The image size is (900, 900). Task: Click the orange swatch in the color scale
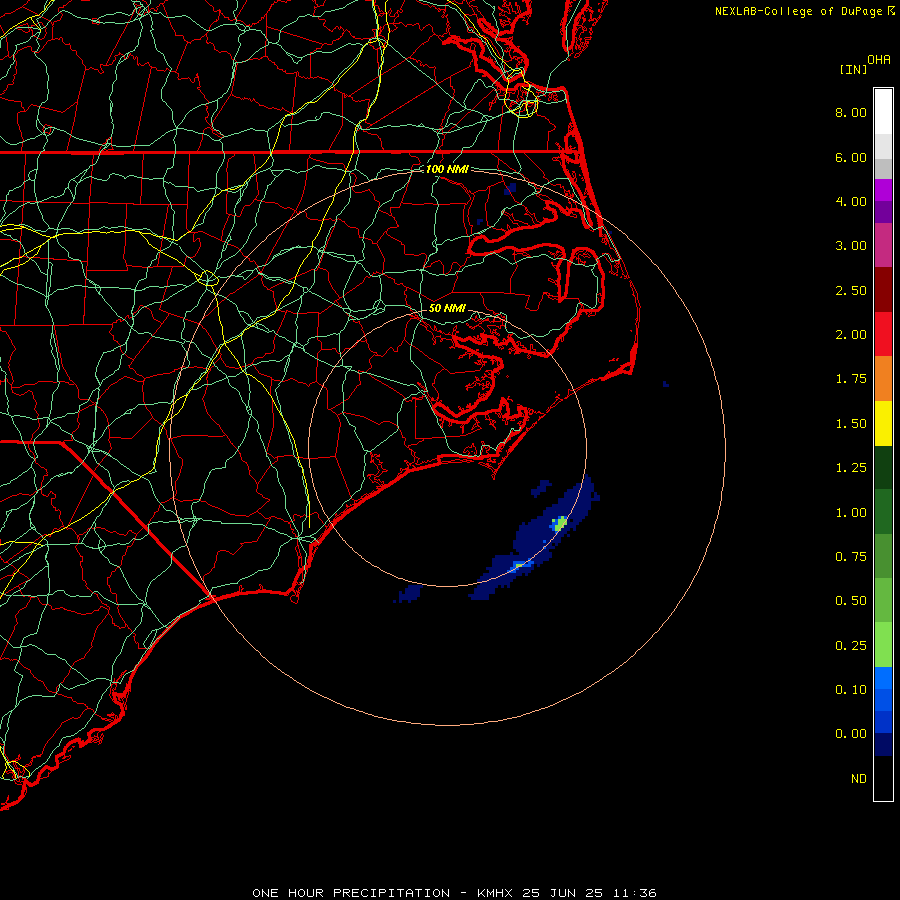(x=883, y=378)
